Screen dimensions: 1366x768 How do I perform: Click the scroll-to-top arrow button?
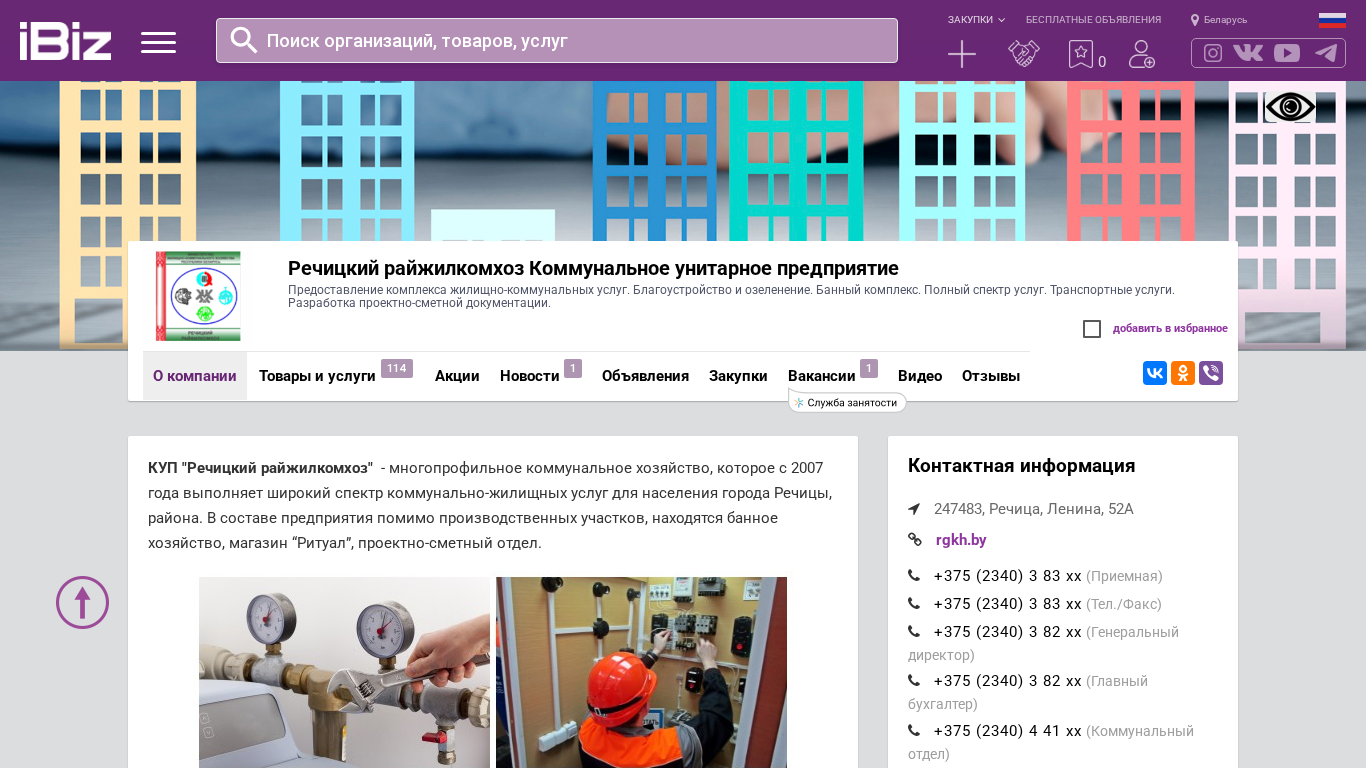(82, 602)
